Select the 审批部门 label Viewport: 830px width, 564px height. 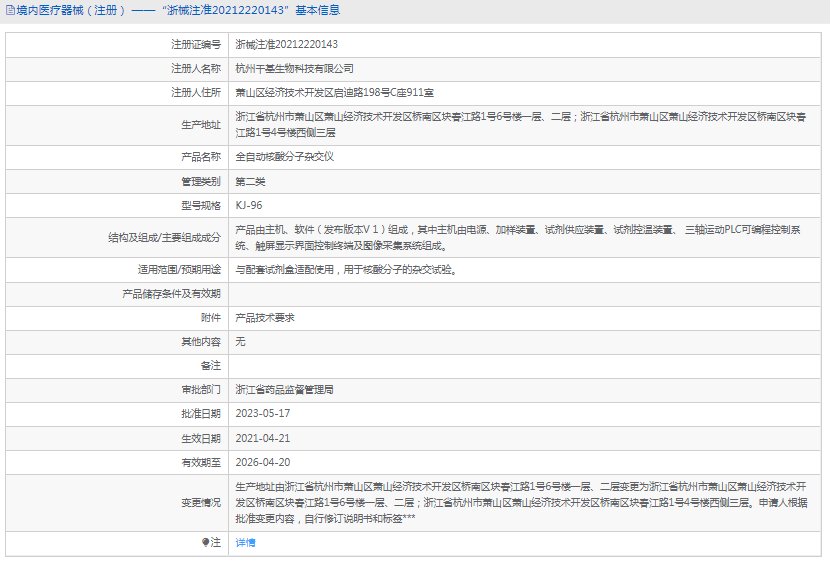pos(201,390)
